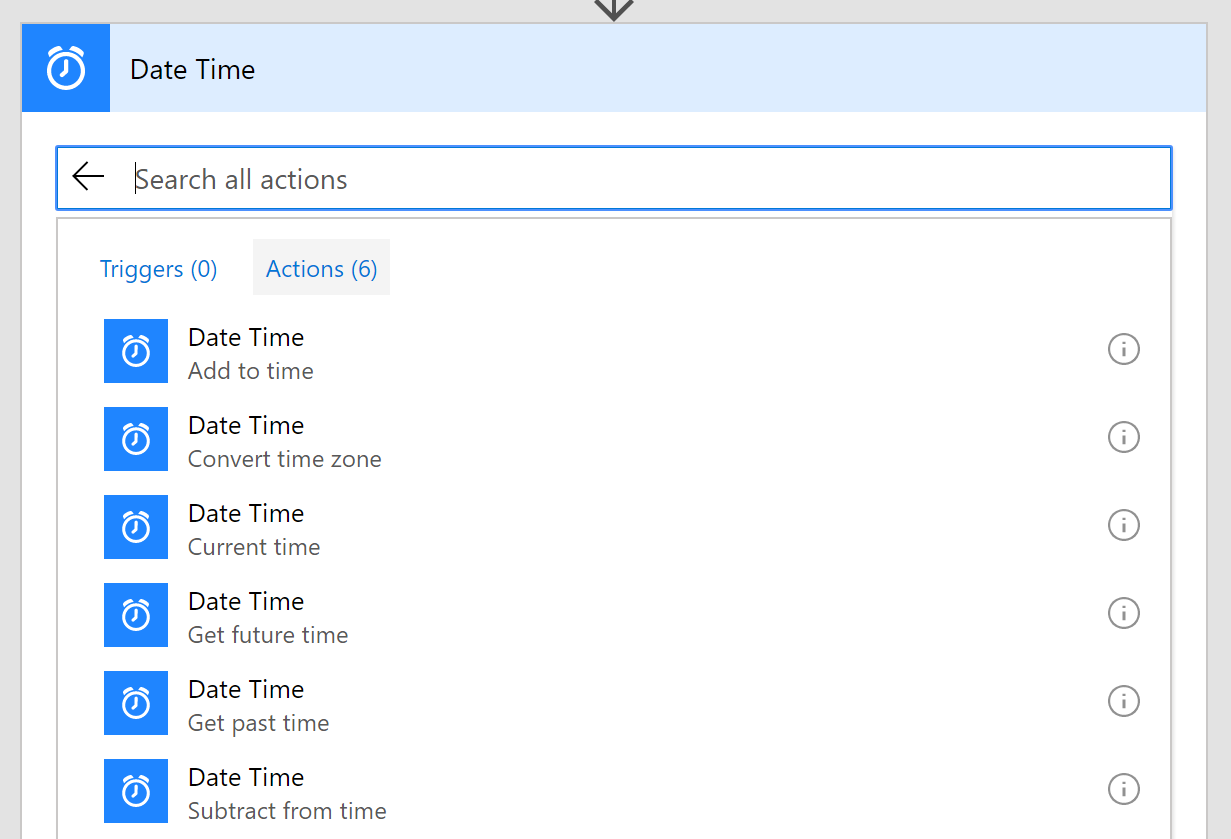Click the back arrow in search box

(88, 178)
